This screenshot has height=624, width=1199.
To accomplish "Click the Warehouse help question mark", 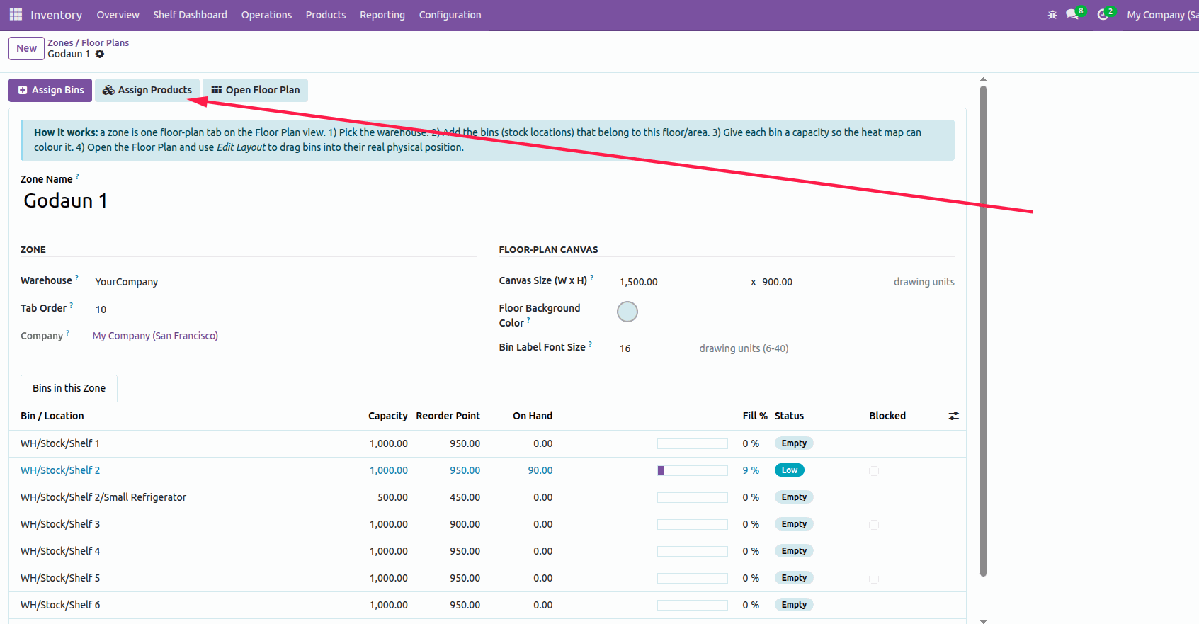I will (76, 278).
